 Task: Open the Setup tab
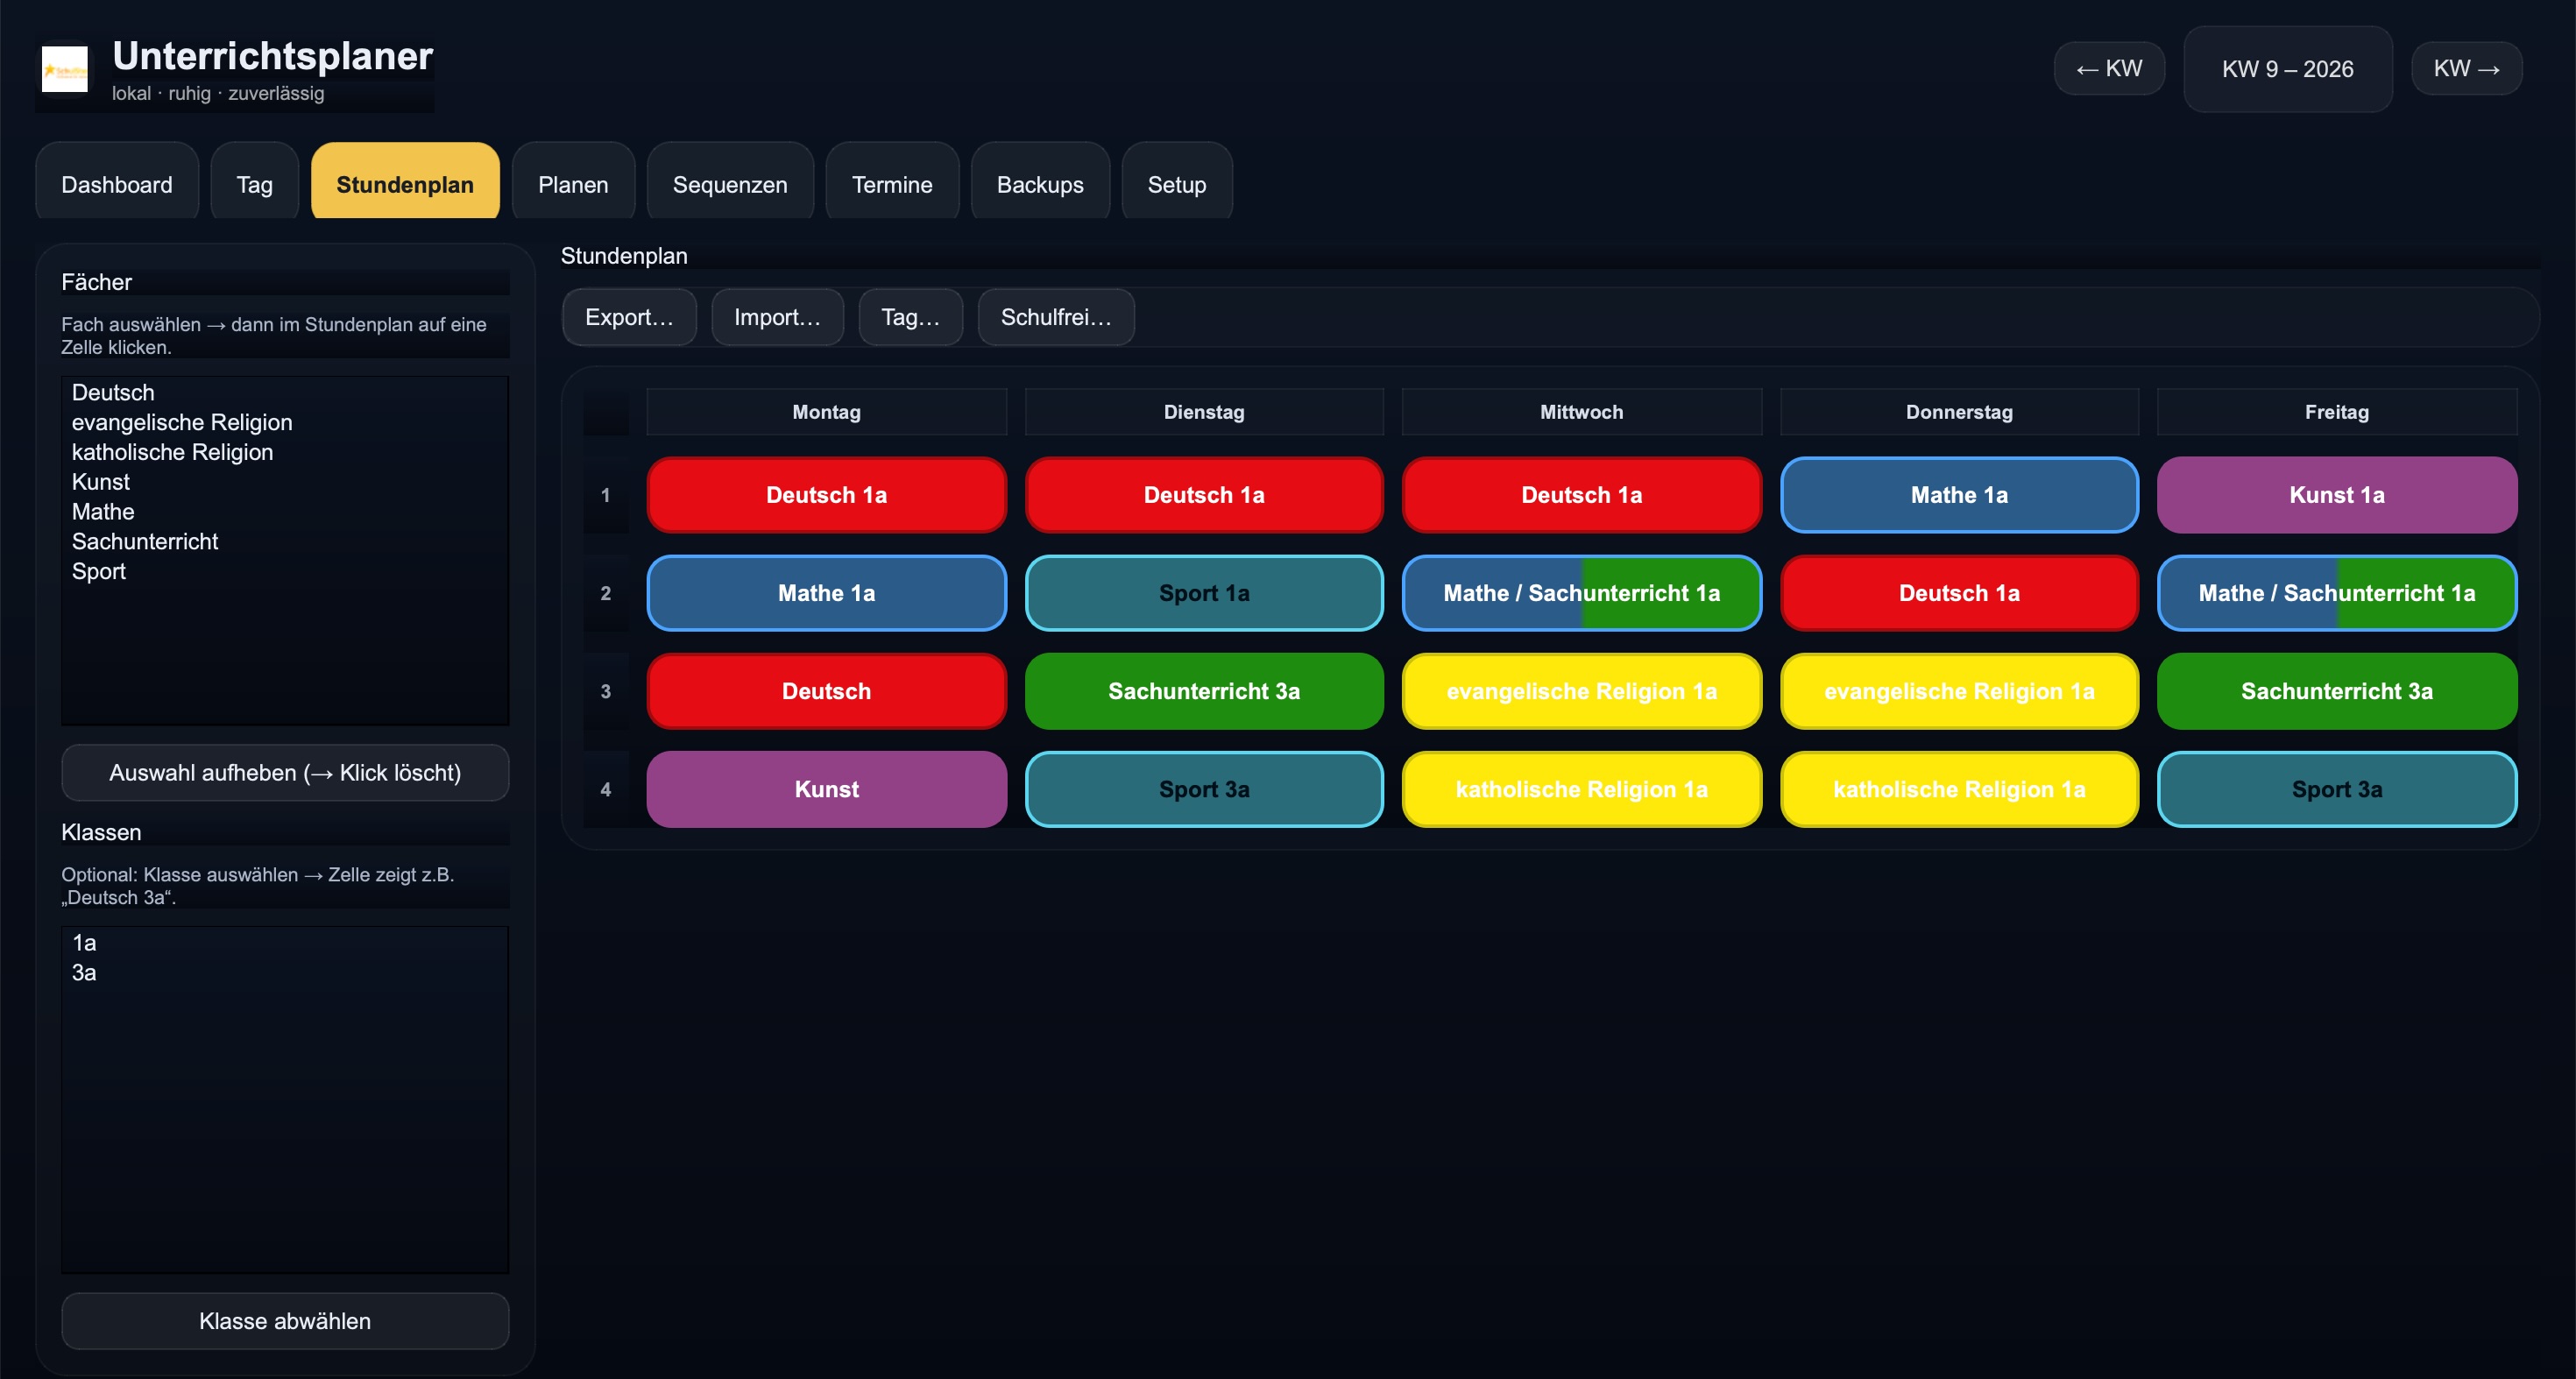tap(1176, 185)
